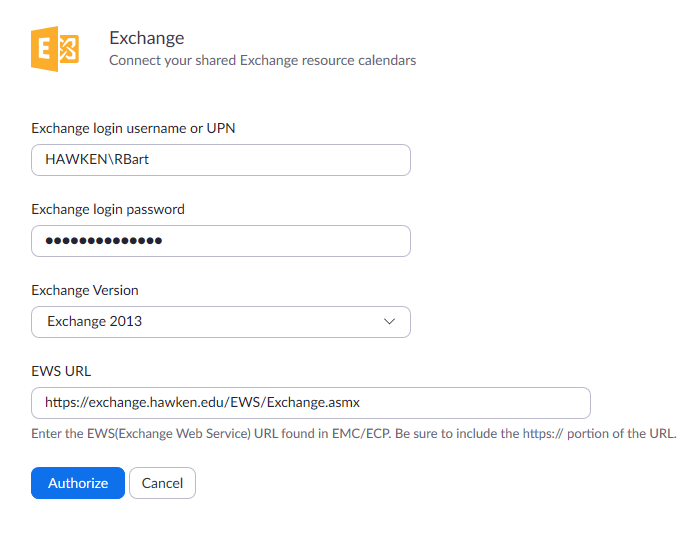The image size is (693, 538).
Task: Click the 'Exchange 2013' selected value text
Action: 95,321
